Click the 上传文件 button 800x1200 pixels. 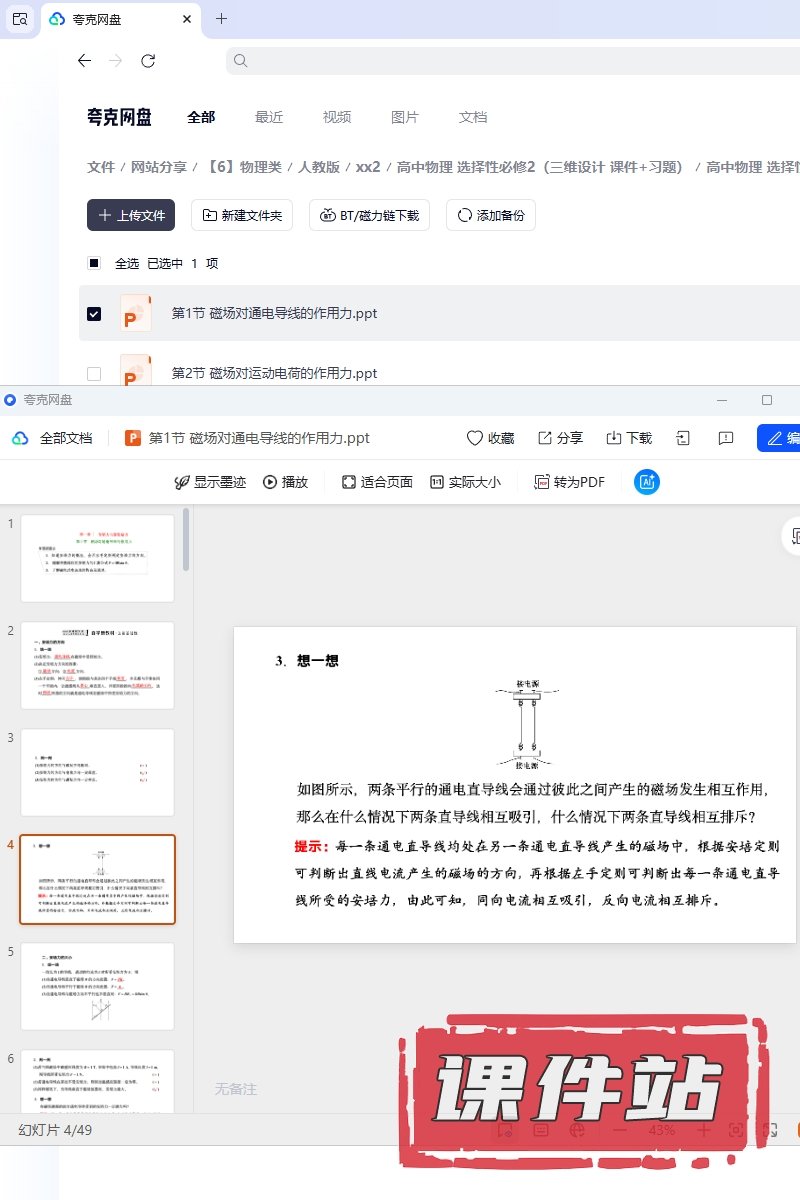pyautogui.click(x=131, y=215)
